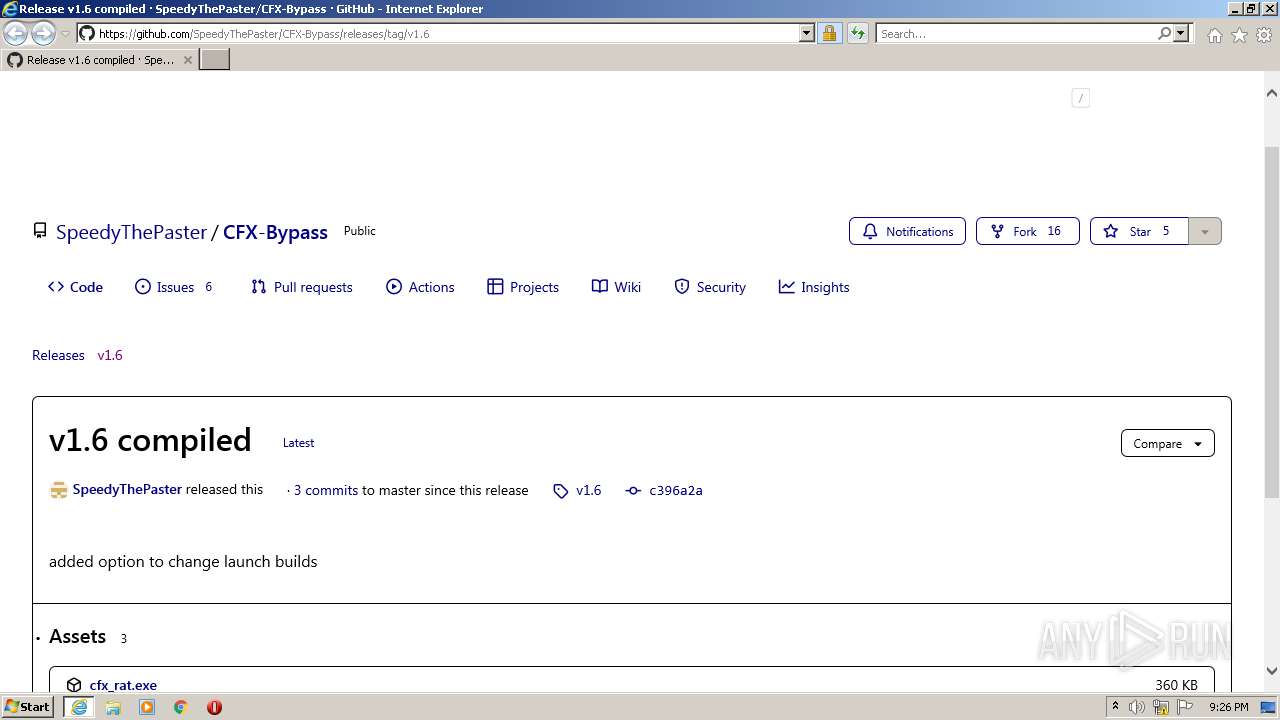Open the Issues tab
The image size is (1280, 720).
coord(174,287)
